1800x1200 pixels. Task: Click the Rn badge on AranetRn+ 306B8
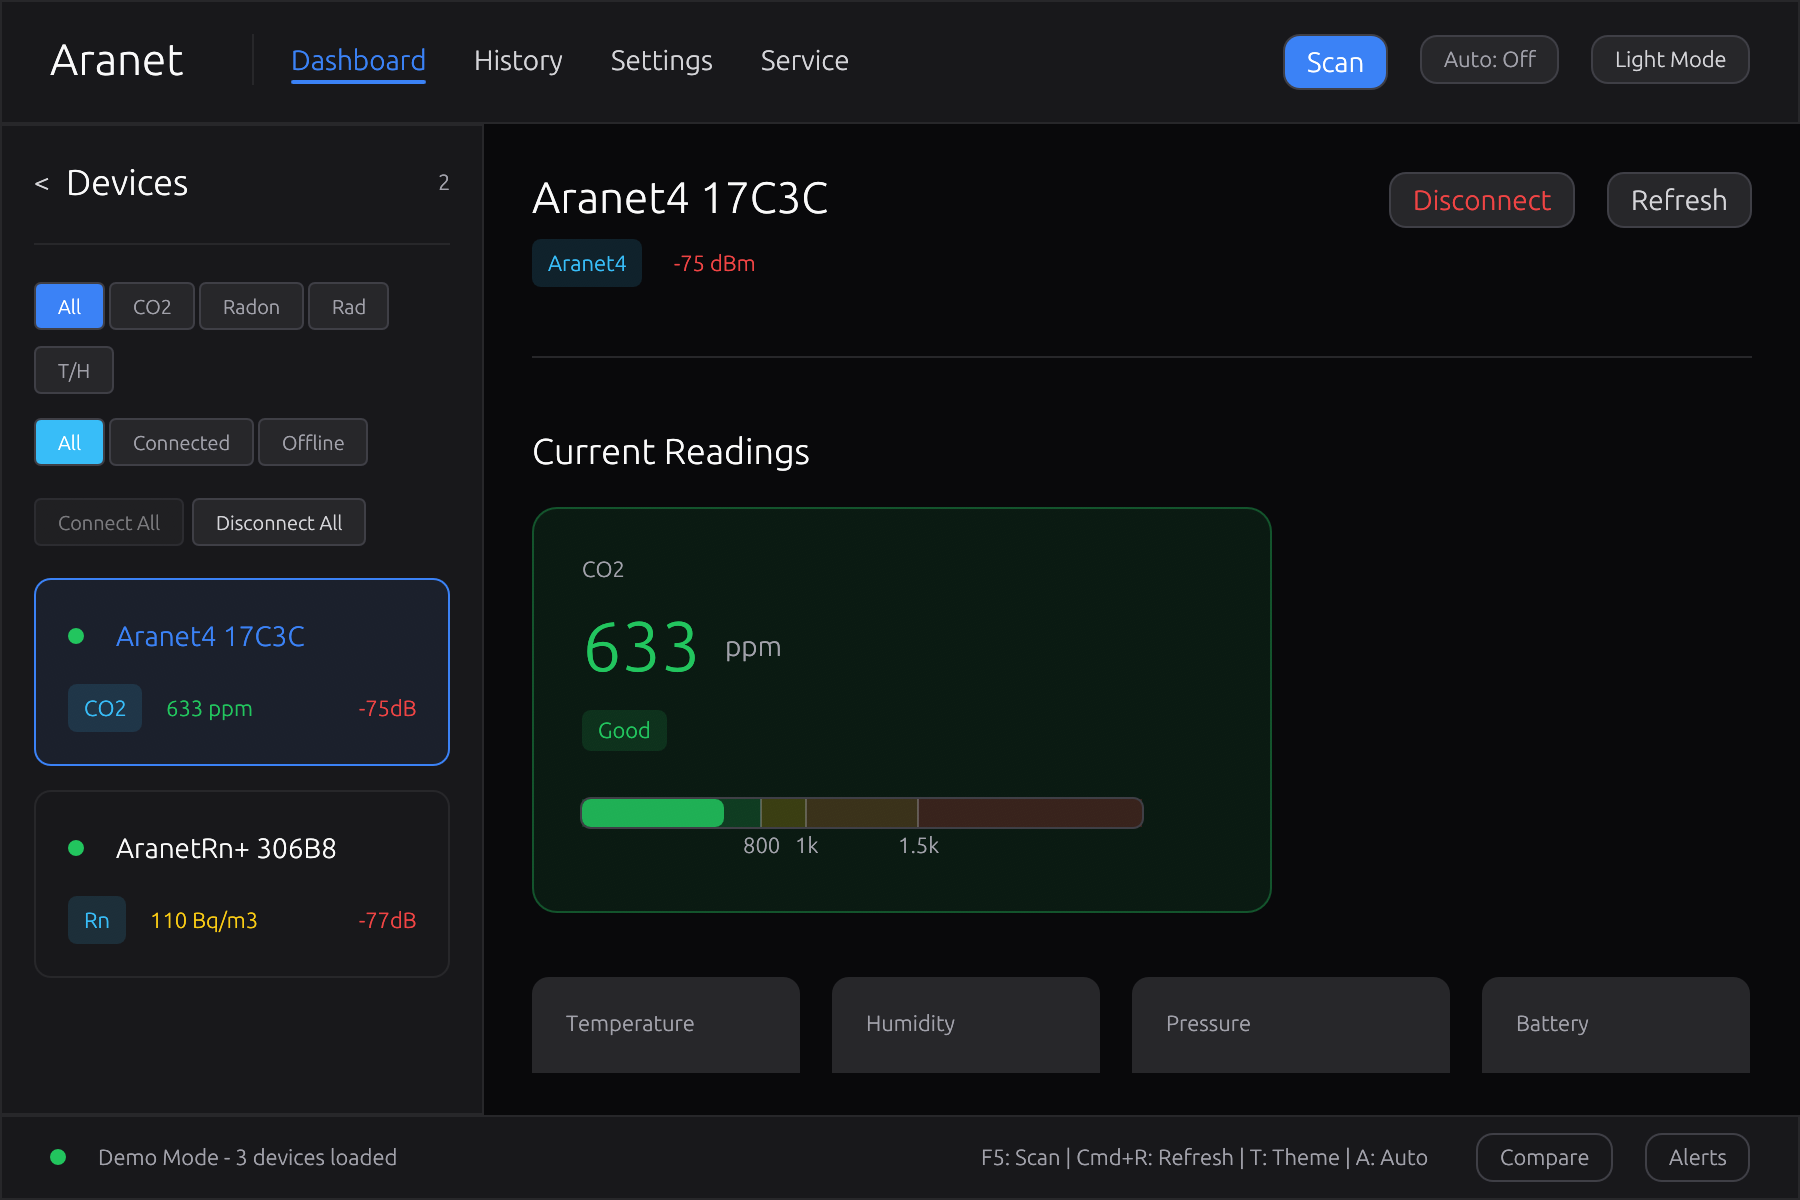[96, 920]
